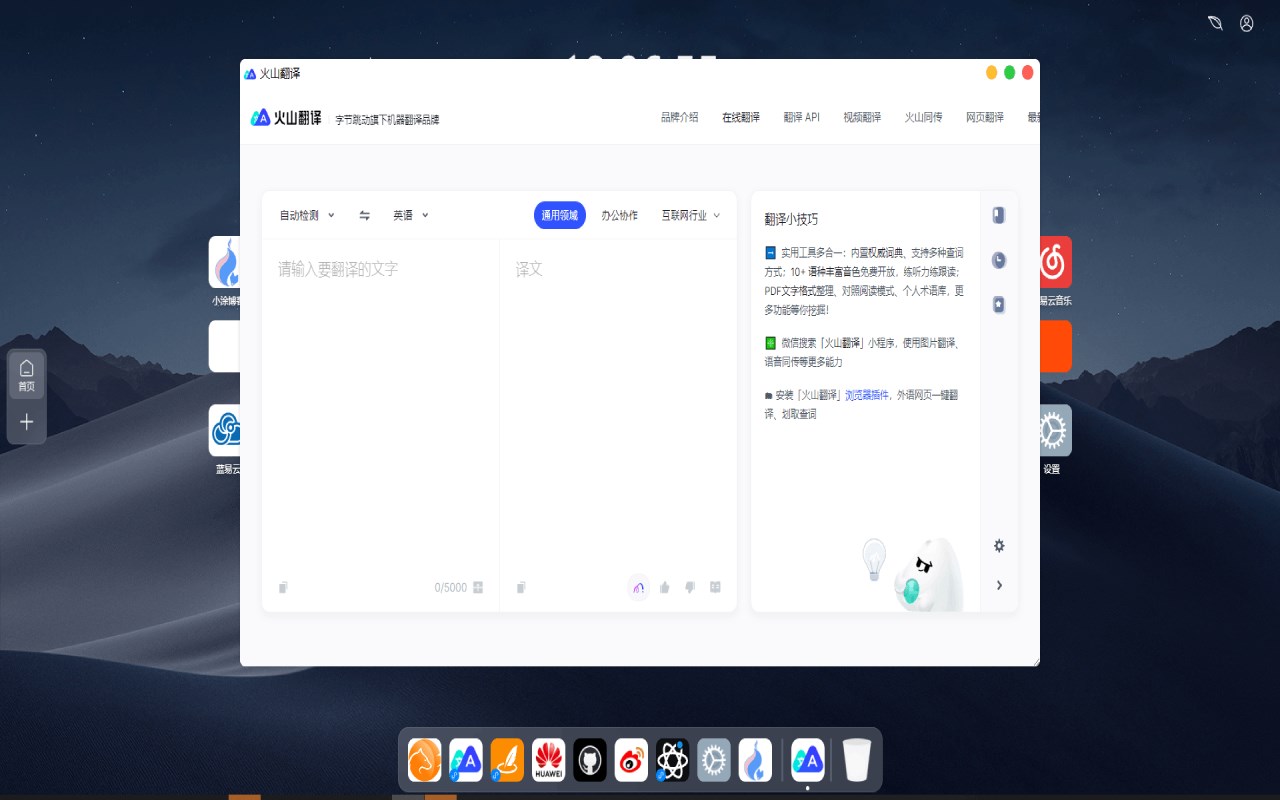1280x800 pixels.
Task: Open the 视频翻译 nav item
Action: pos(862,117)
